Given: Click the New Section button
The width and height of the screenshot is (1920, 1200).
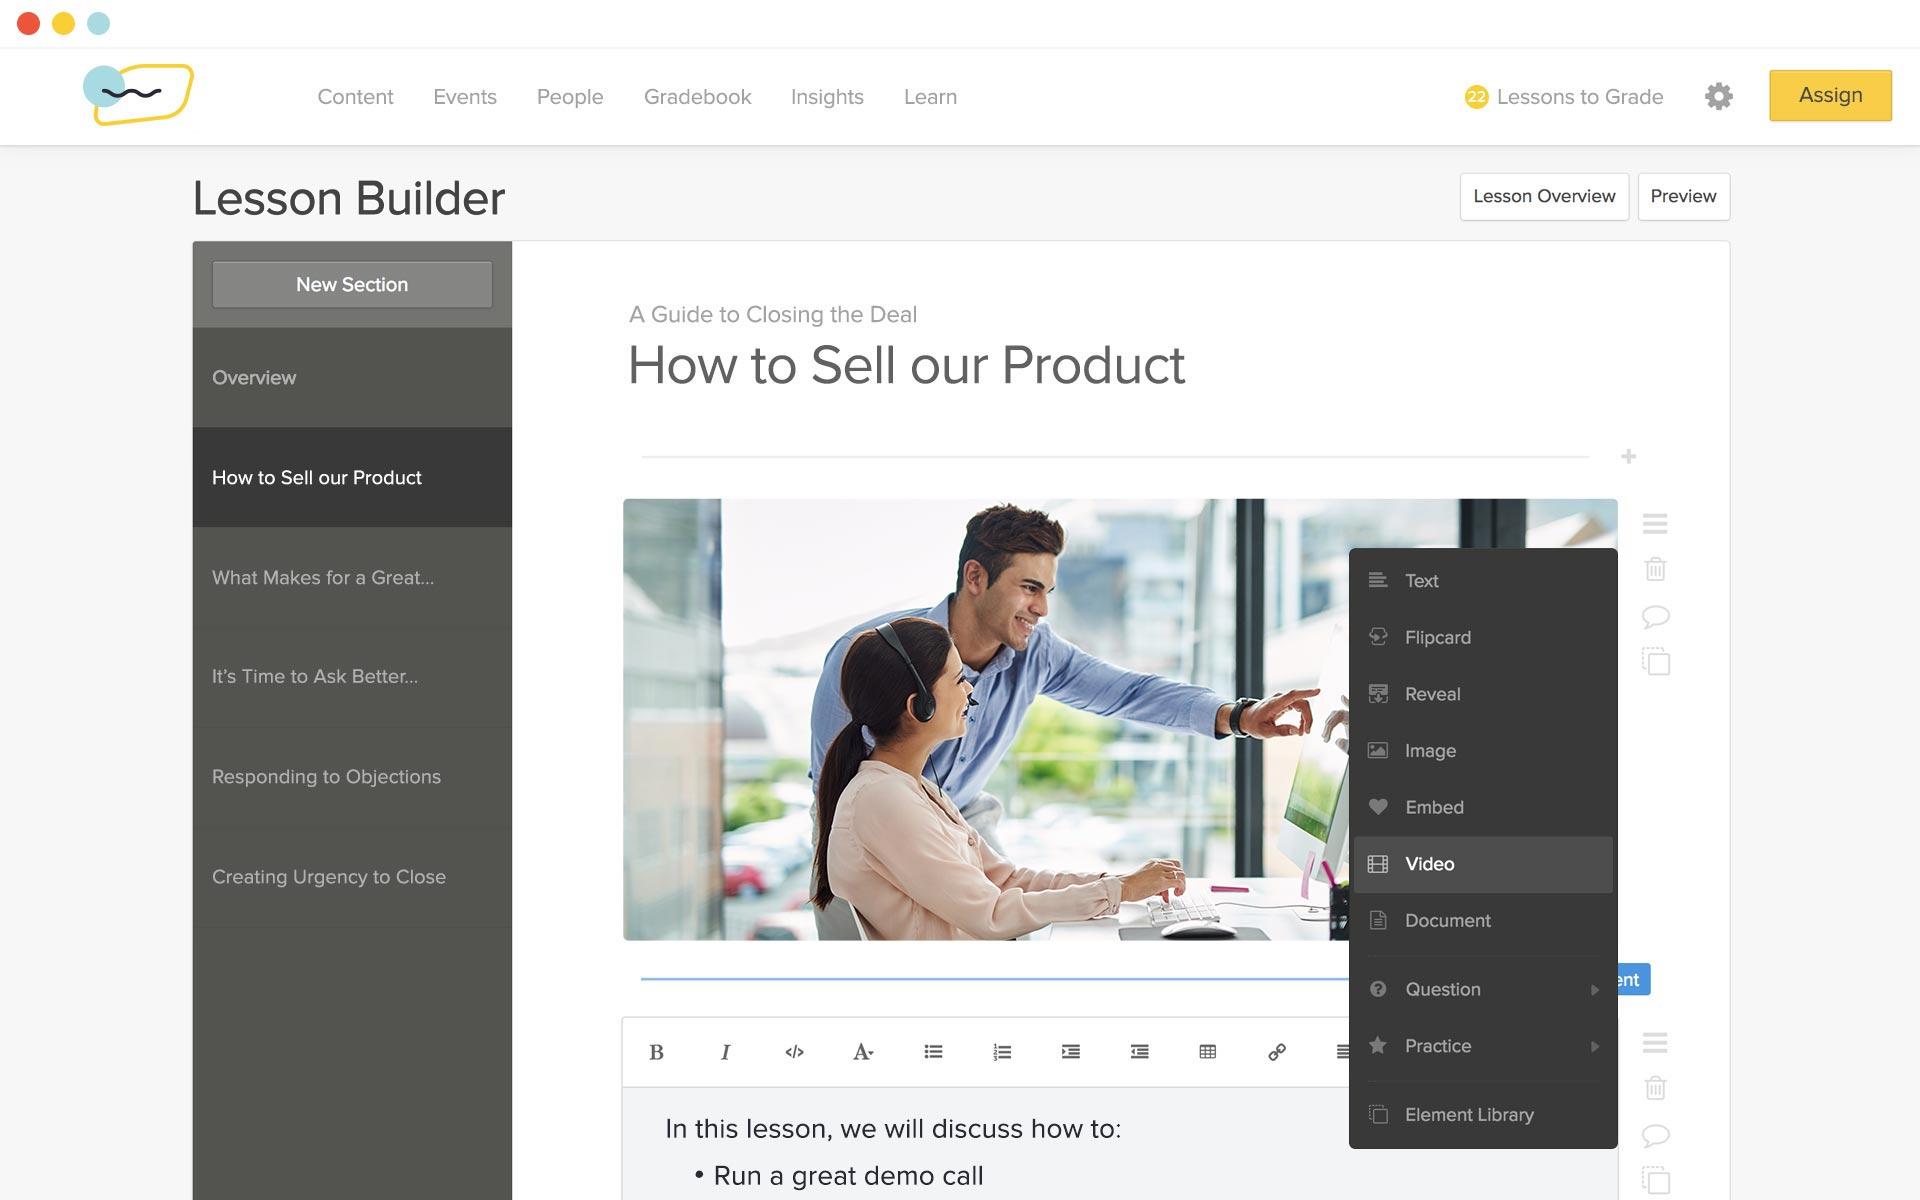Looking at the screenshot, I should [352, 285].
